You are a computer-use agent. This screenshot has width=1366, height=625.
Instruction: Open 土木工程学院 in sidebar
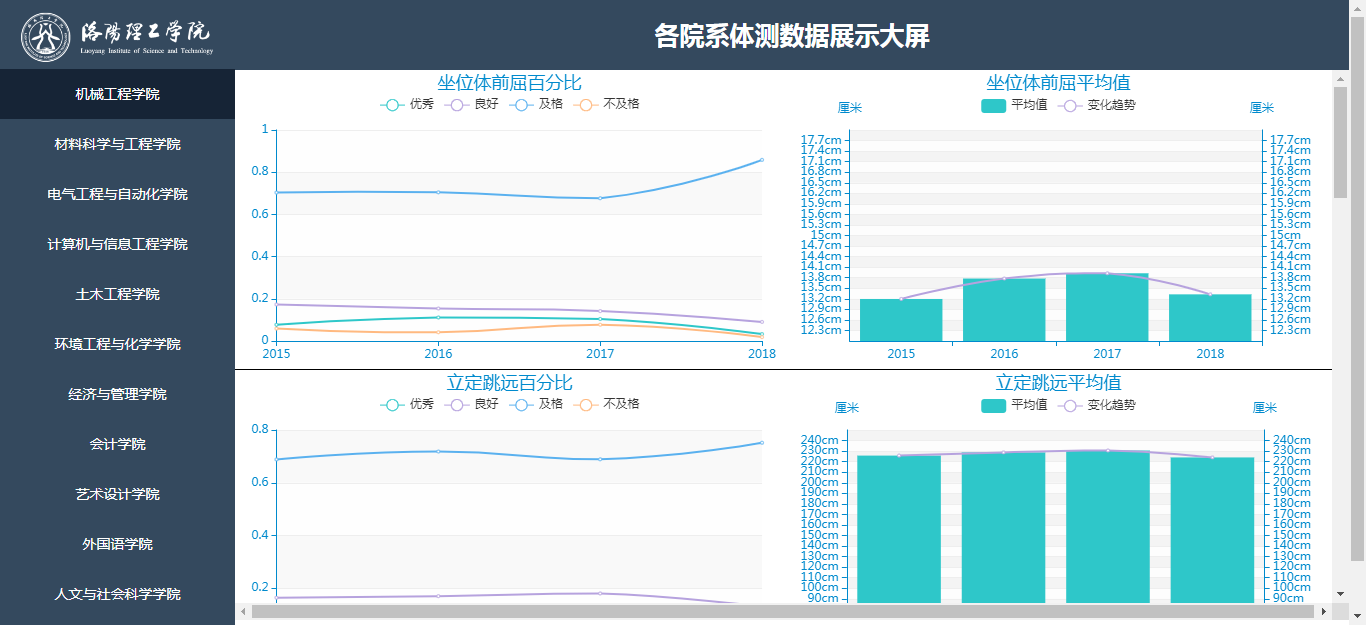pyautogui.click(x=117, y=294)
